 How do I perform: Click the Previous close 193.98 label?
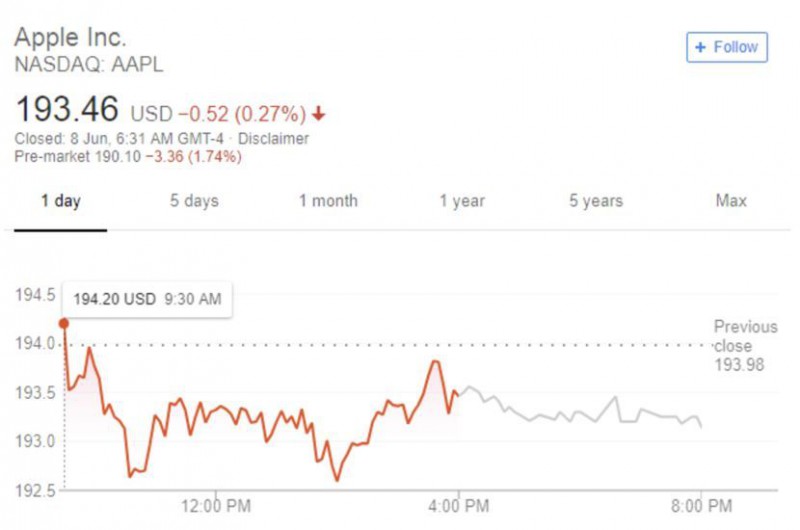[740, 346]
